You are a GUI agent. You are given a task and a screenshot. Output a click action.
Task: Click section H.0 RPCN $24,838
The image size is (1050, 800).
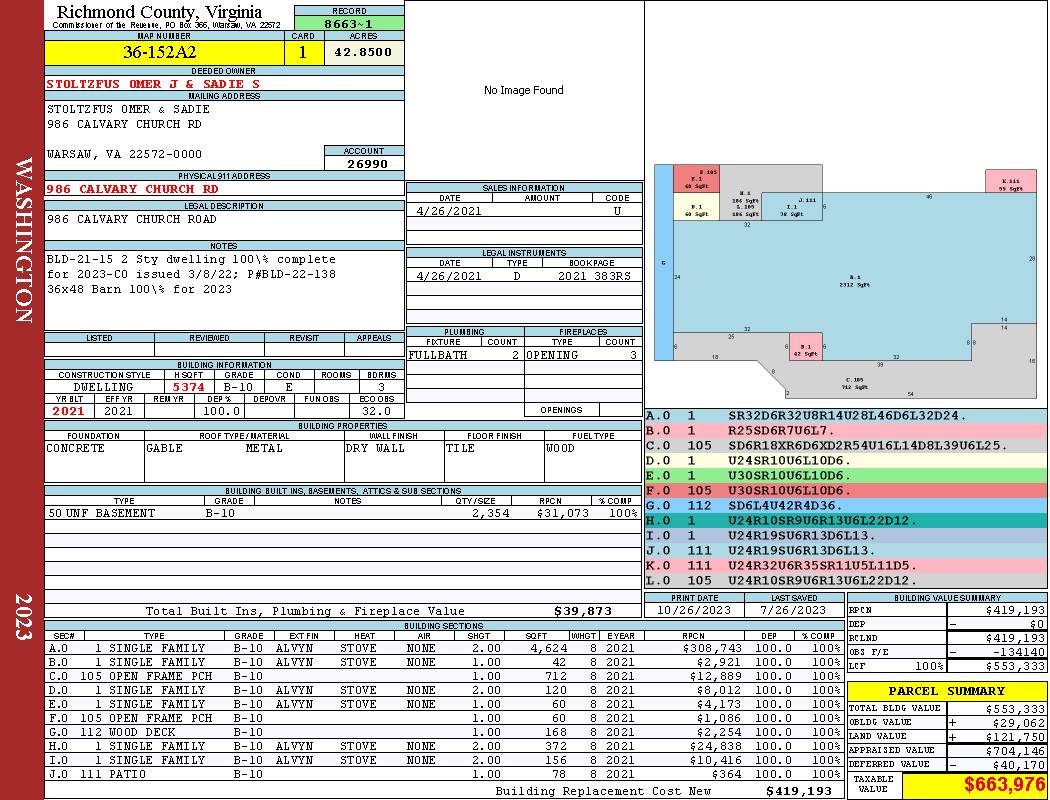click(715, 746)
